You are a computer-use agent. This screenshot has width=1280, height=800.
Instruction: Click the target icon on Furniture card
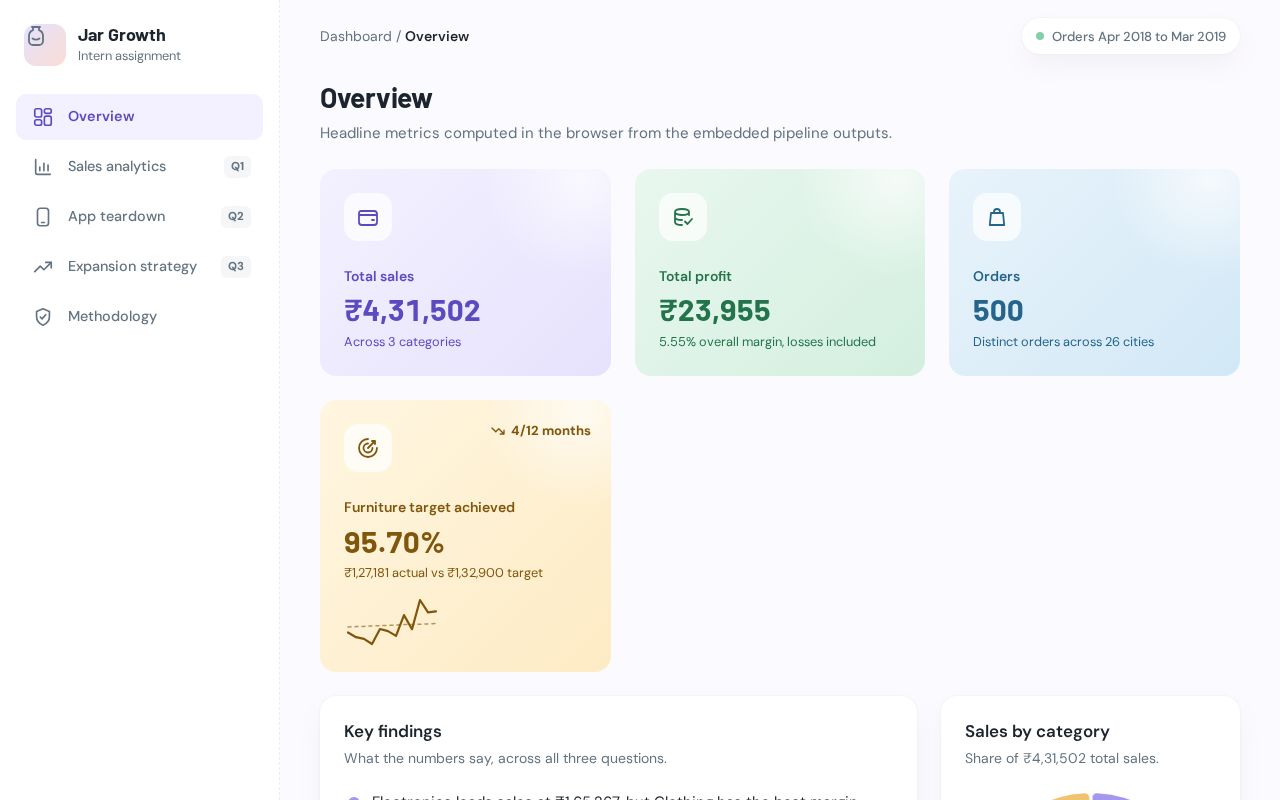pos(368,448)
